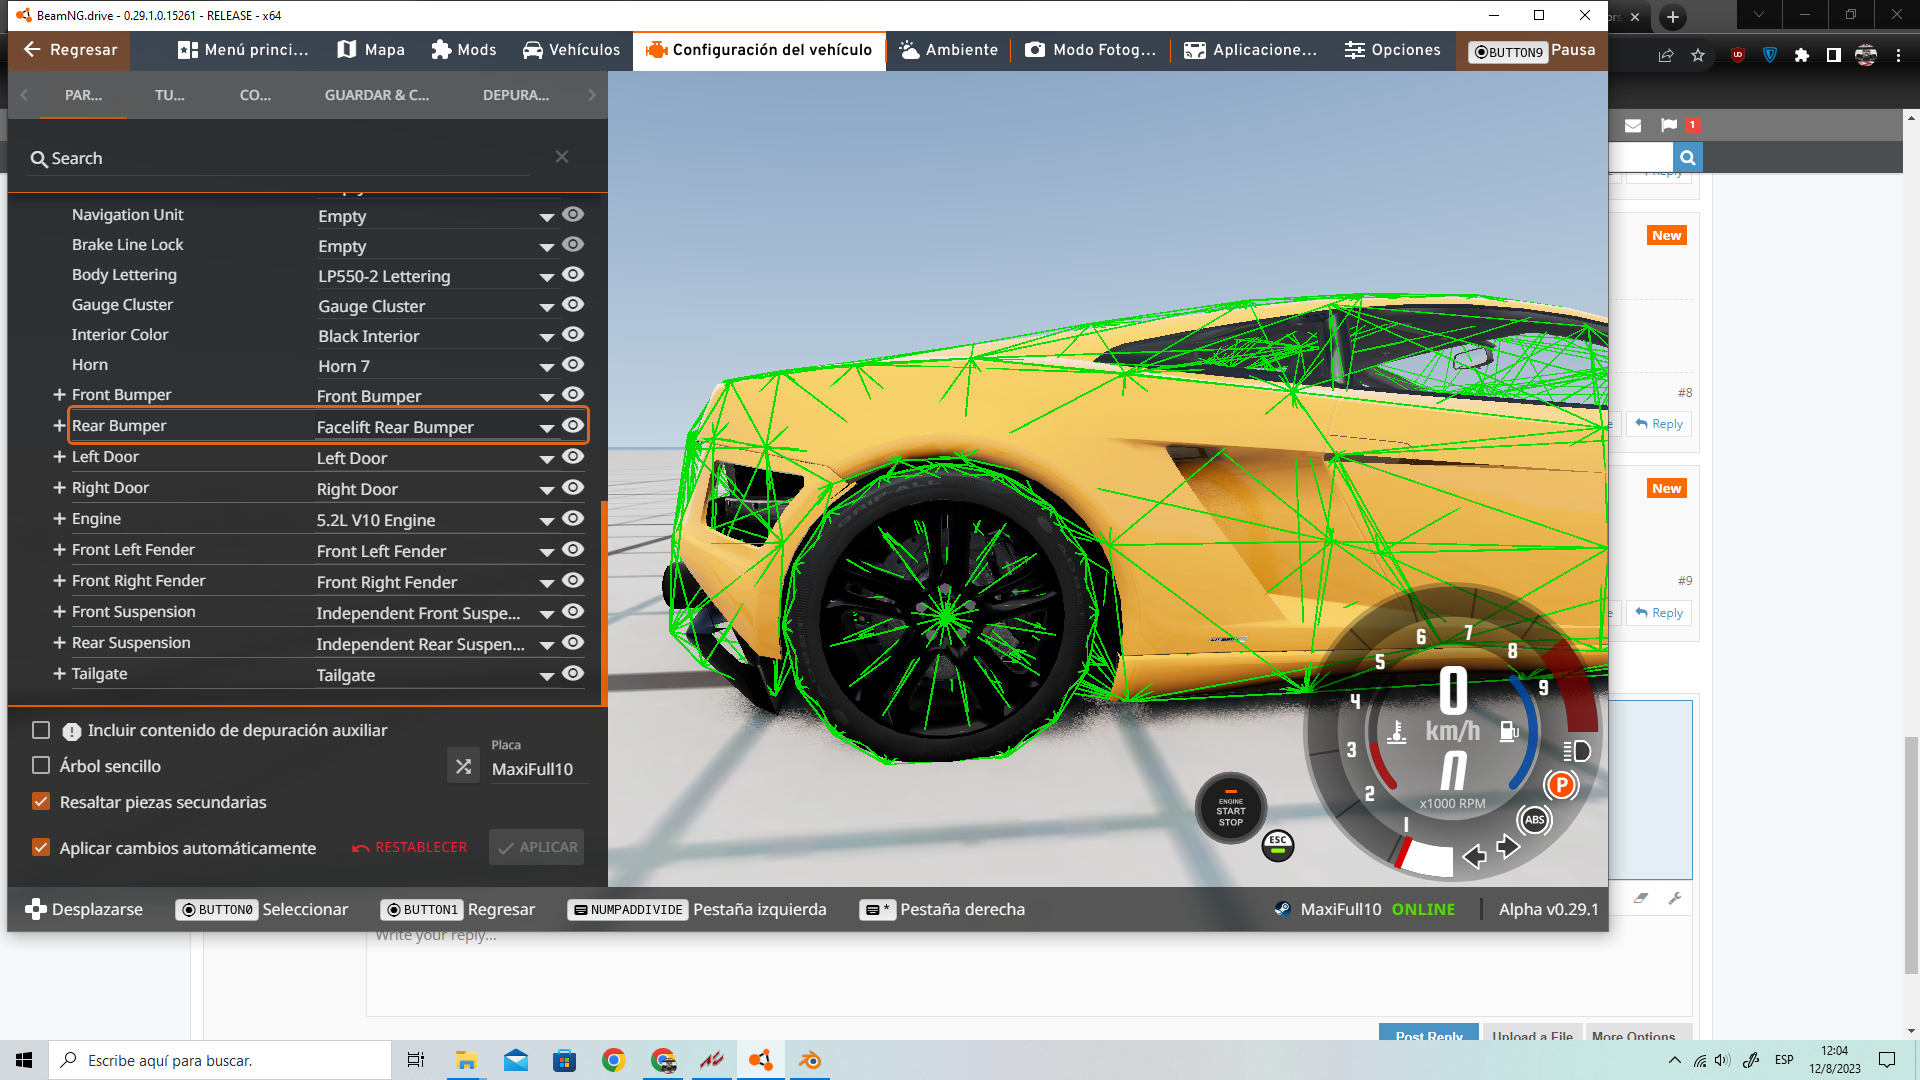Open the Horn 7 dropdown
The image size is (1920, 1080).
[x=436, y=366]
